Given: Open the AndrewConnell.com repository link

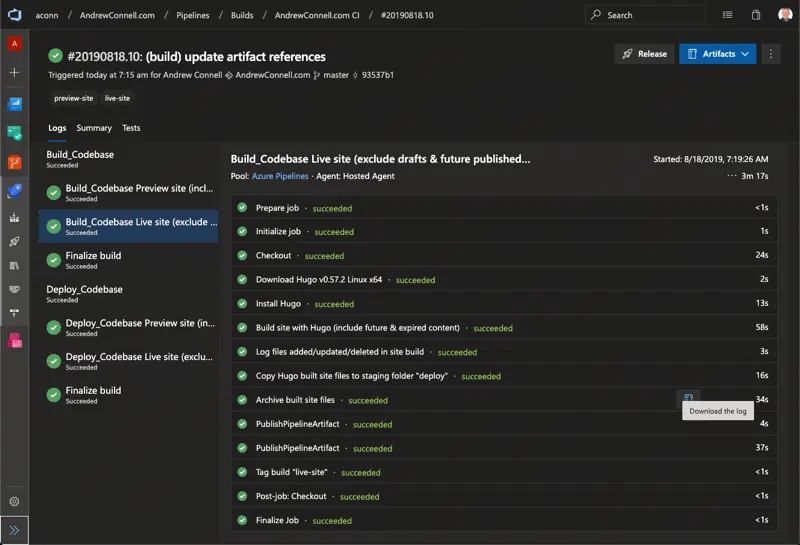Looking at the screenshot, I should coord(272,75).
